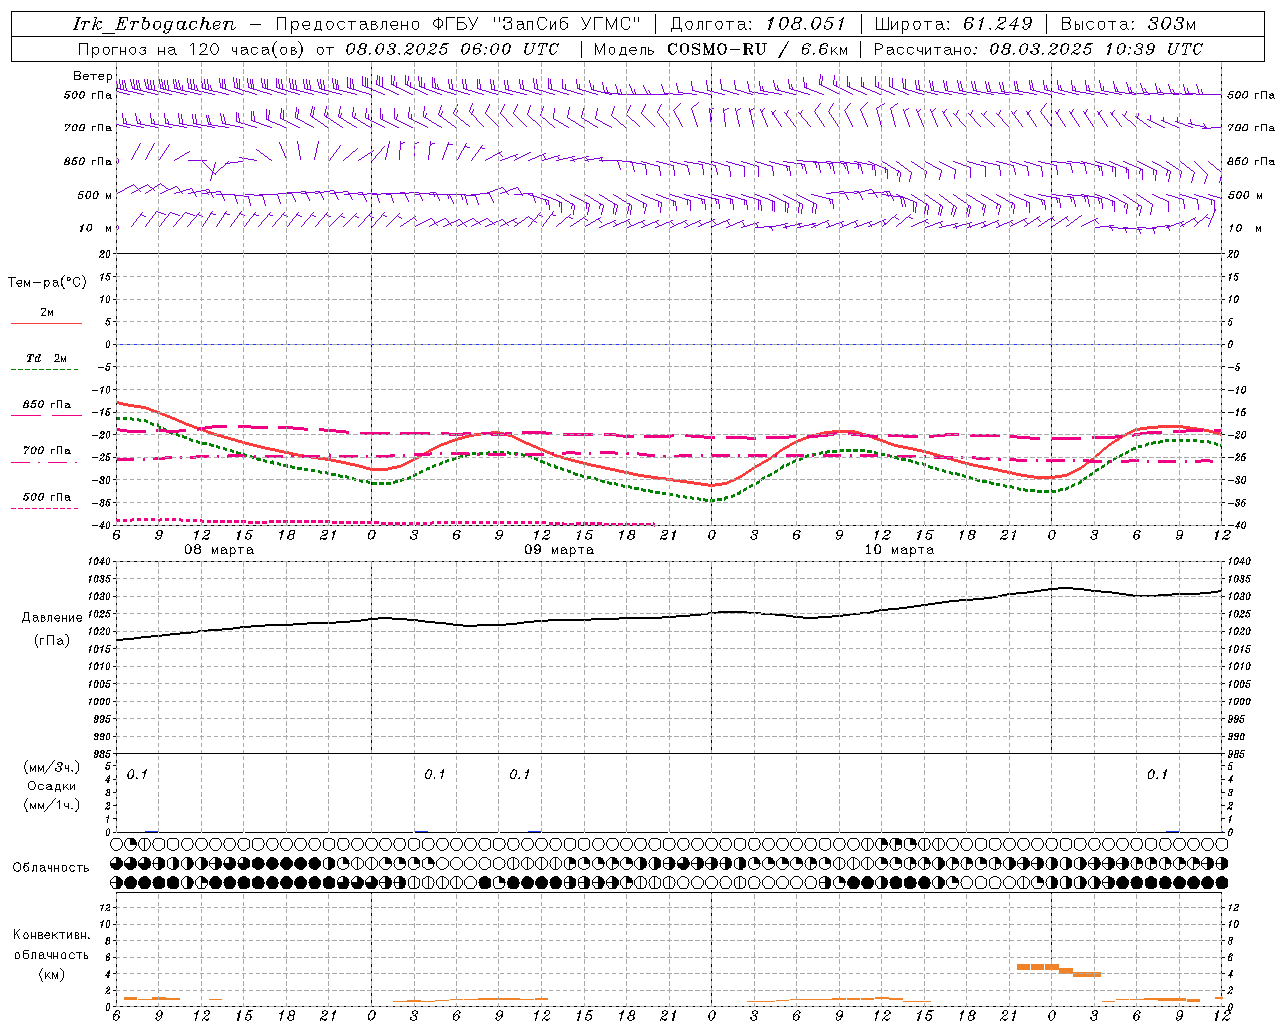The height and width of the screenshot is (1024, 1280).
Task: Click the 'Конвективн.' convective cloud label
Action: pos(51,935)
